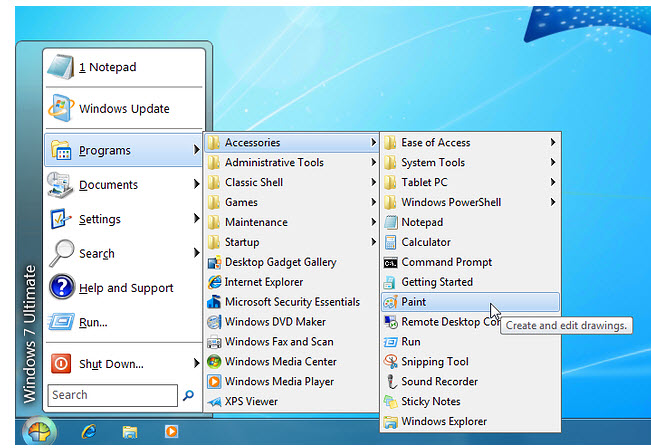Click inside the Start menu Search box
Viewport: 651px width, 448px height.
pyautogui.click(x=112, y=395)
